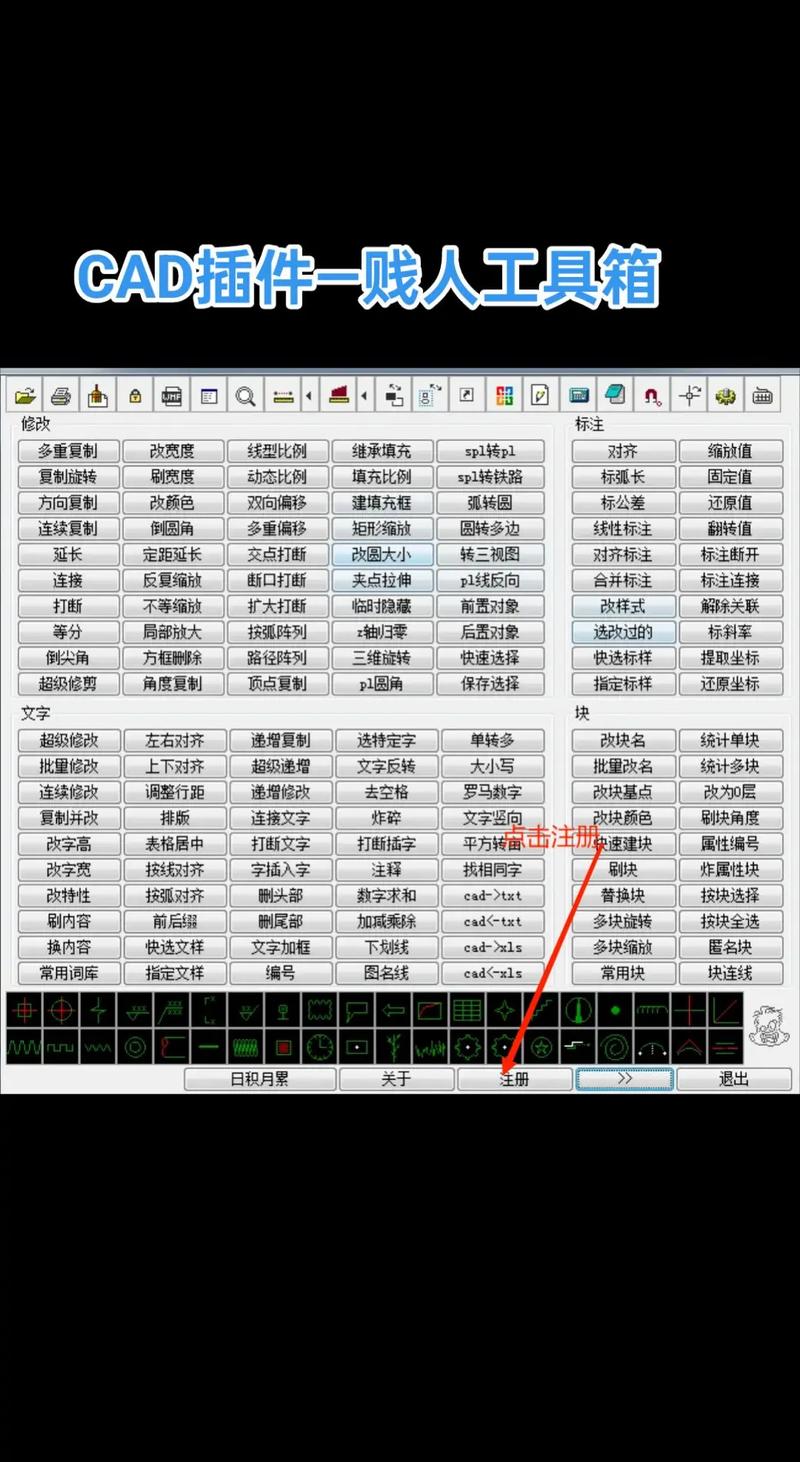Click the calculator toolbar icon
This screenshot has width=800, height=1462.
coord(578,395)
